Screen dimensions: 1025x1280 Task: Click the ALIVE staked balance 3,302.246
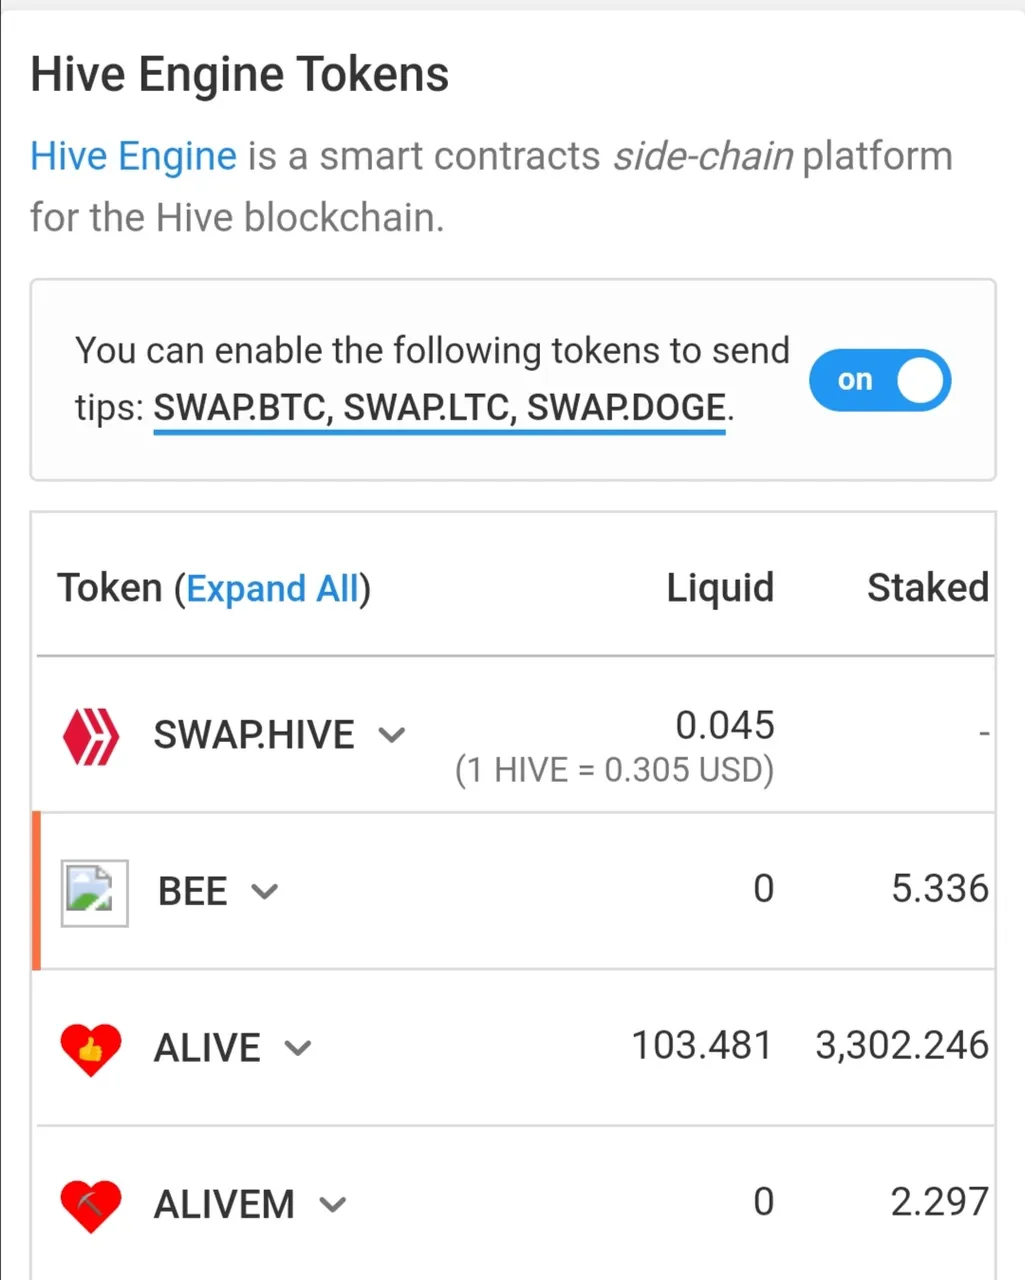pyautogui.click(x=901, y=1046)
